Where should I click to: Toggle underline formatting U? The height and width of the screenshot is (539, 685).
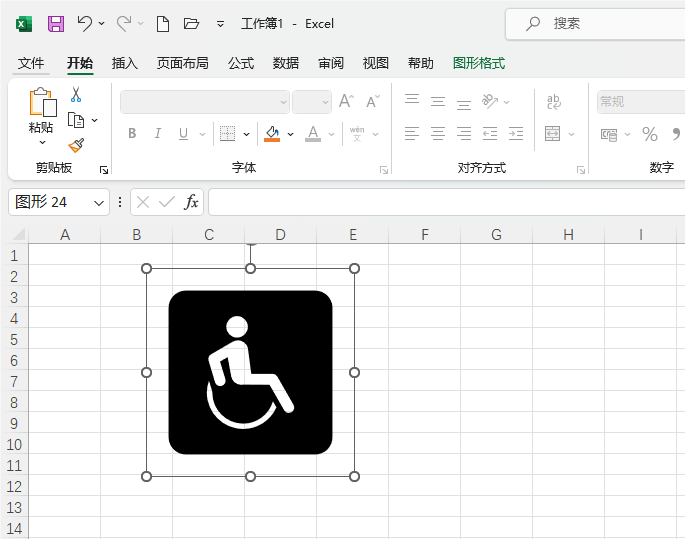[x=183, y=133]
